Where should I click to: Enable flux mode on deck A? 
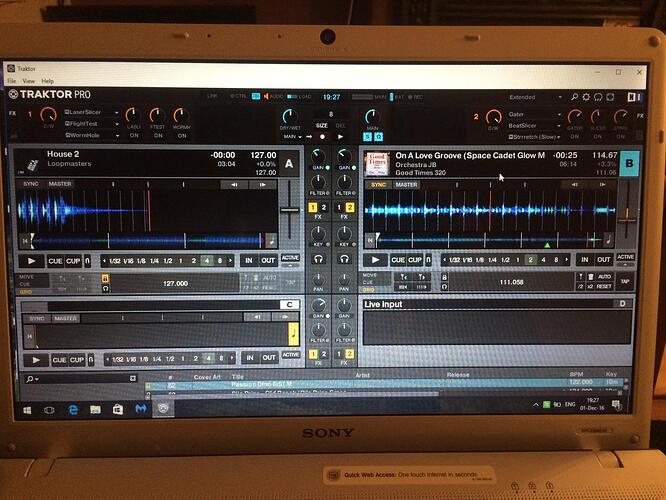pos(87,261)
